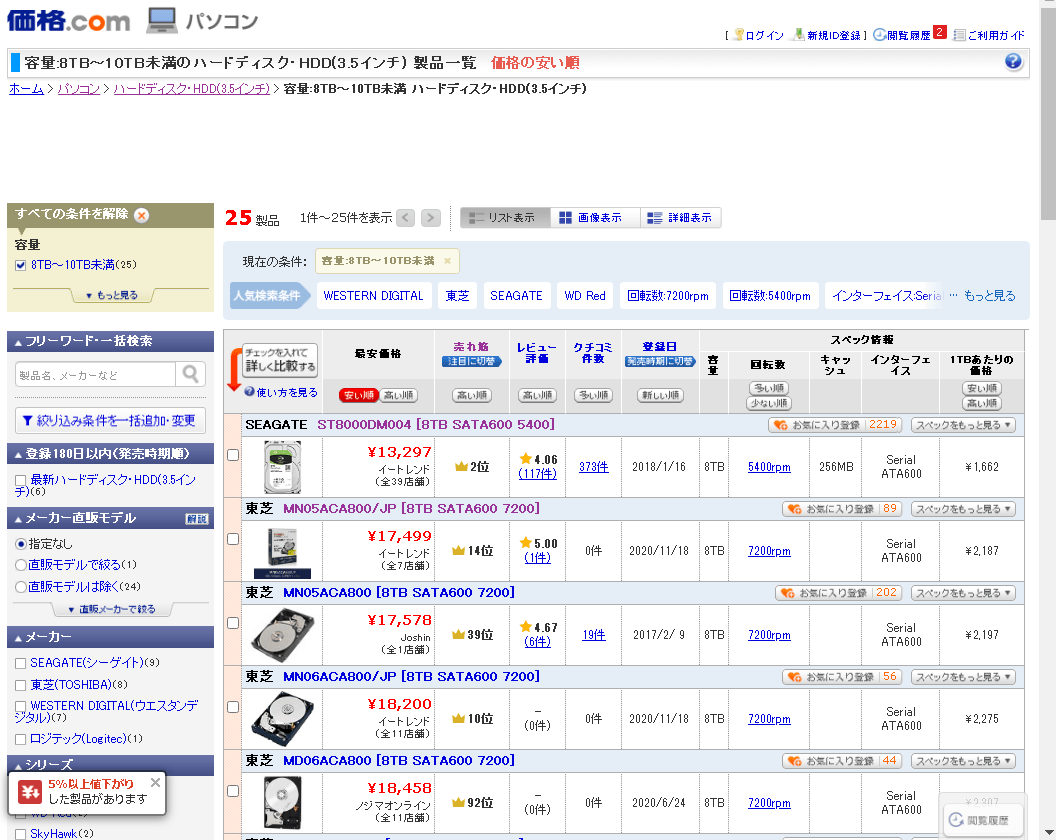Click the 新規ID登録 person icon
The height and width of the screenshot is (840, 1056).
click(800, 34)
